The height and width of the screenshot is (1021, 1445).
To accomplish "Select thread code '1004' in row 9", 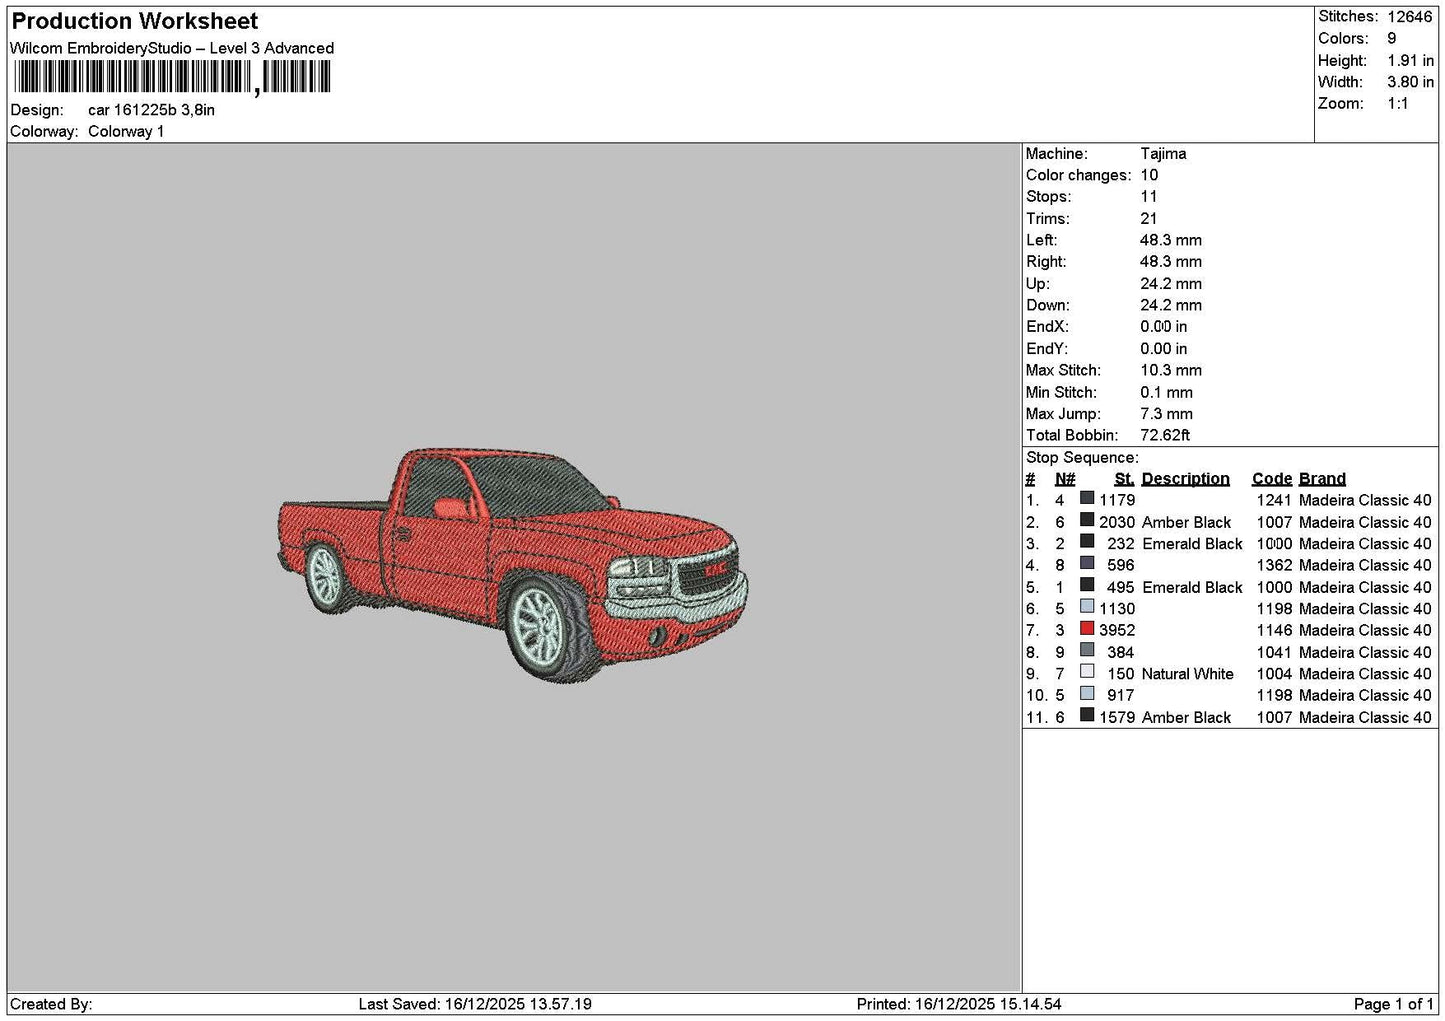I will pos(1274,674).
